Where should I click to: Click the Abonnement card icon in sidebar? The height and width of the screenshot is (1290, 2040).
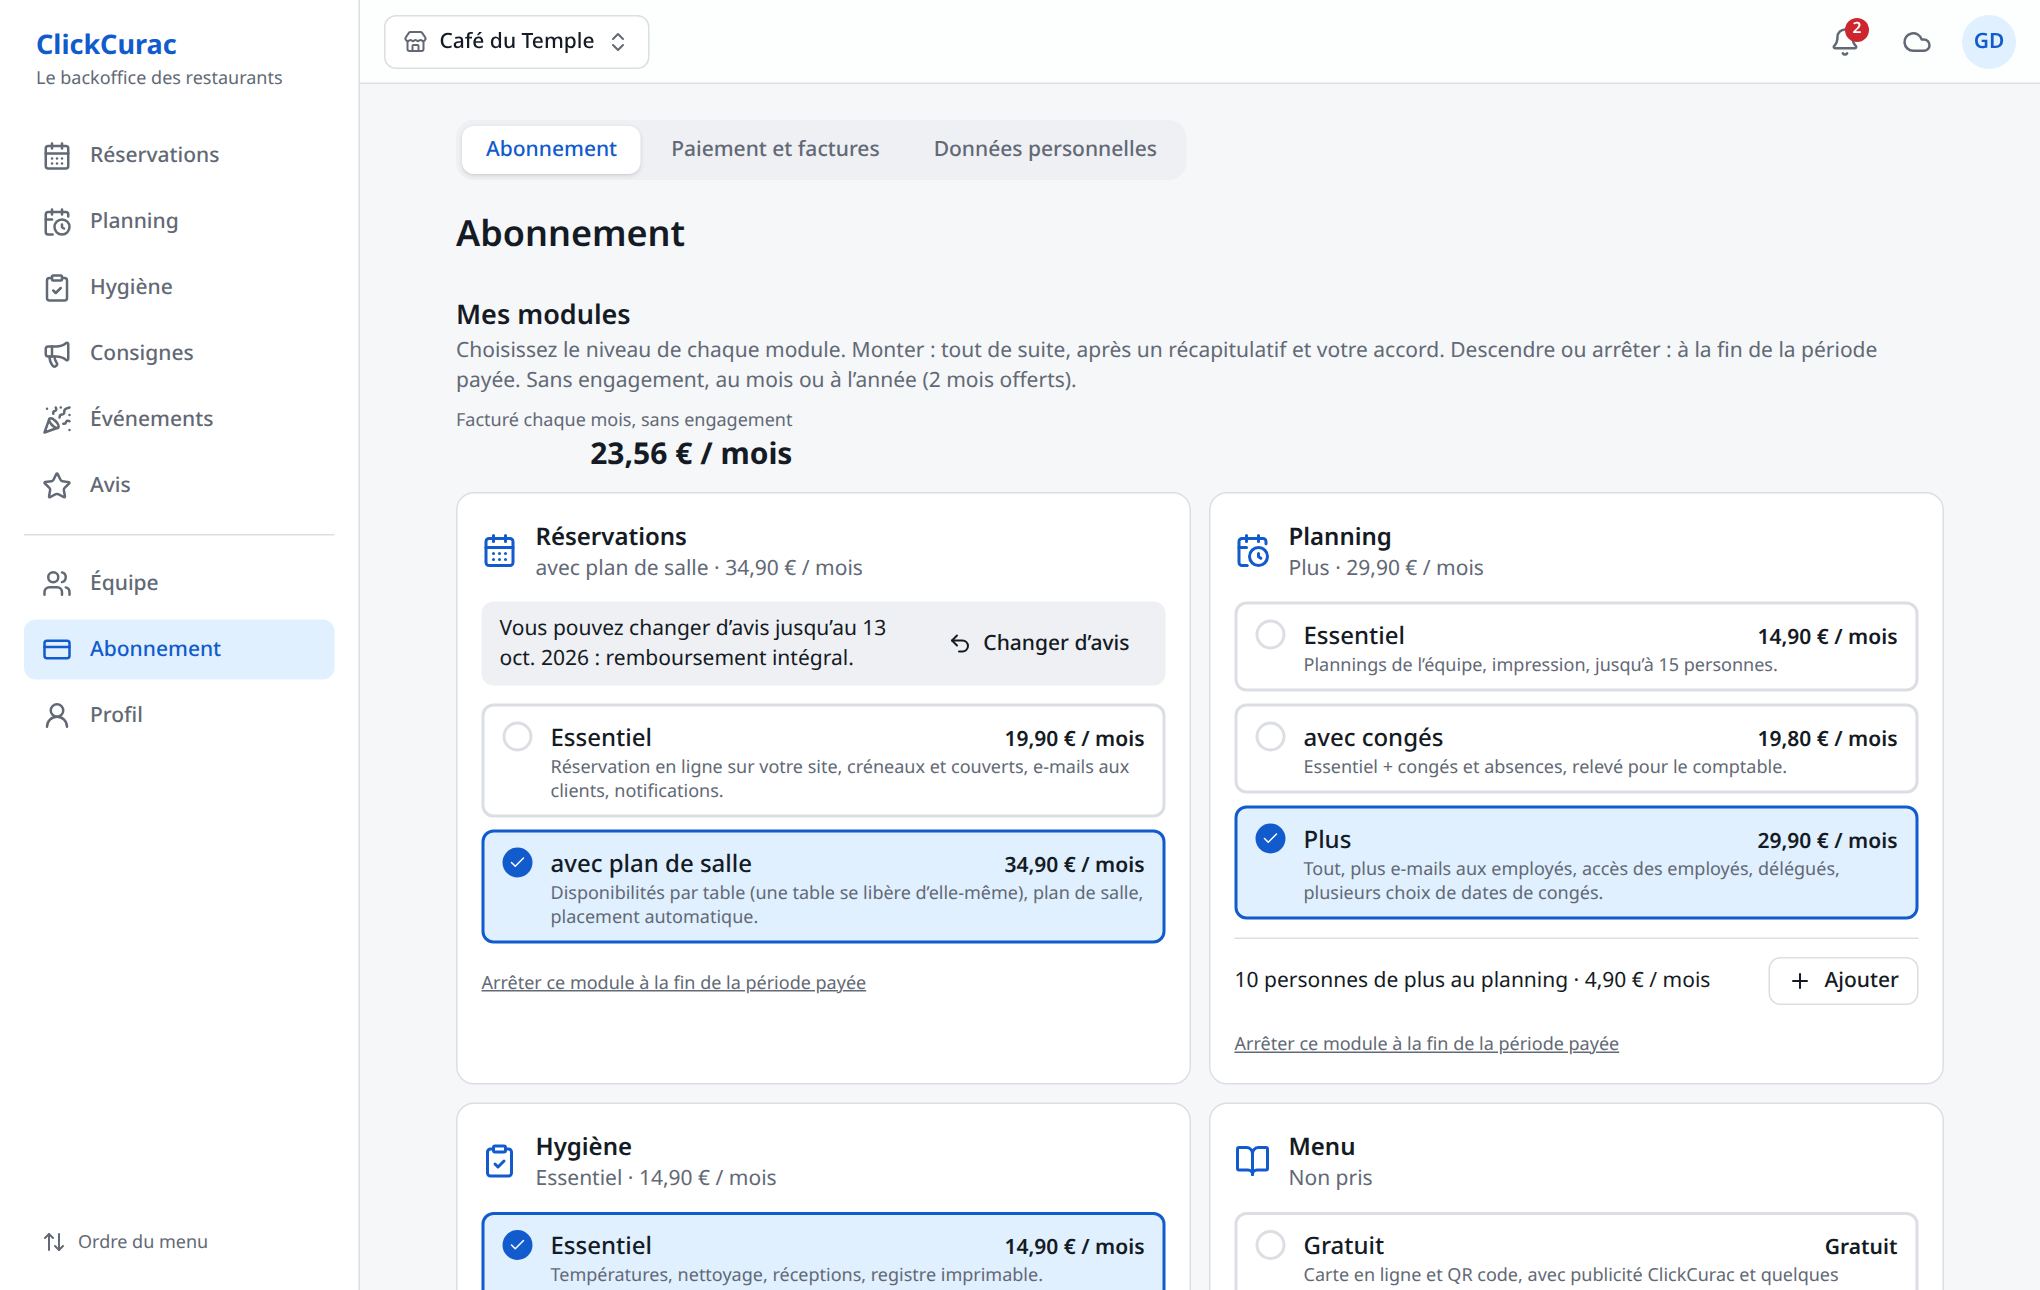57,650
